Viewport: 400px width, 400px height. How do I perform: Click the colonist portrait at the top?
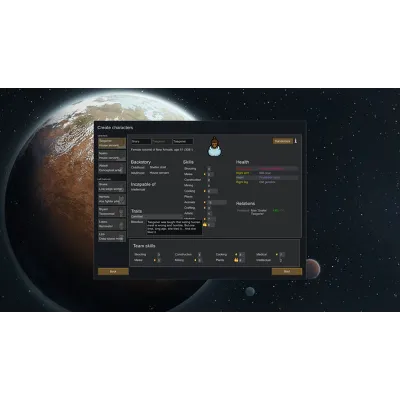pyautogui.click(x=215, y=146)
